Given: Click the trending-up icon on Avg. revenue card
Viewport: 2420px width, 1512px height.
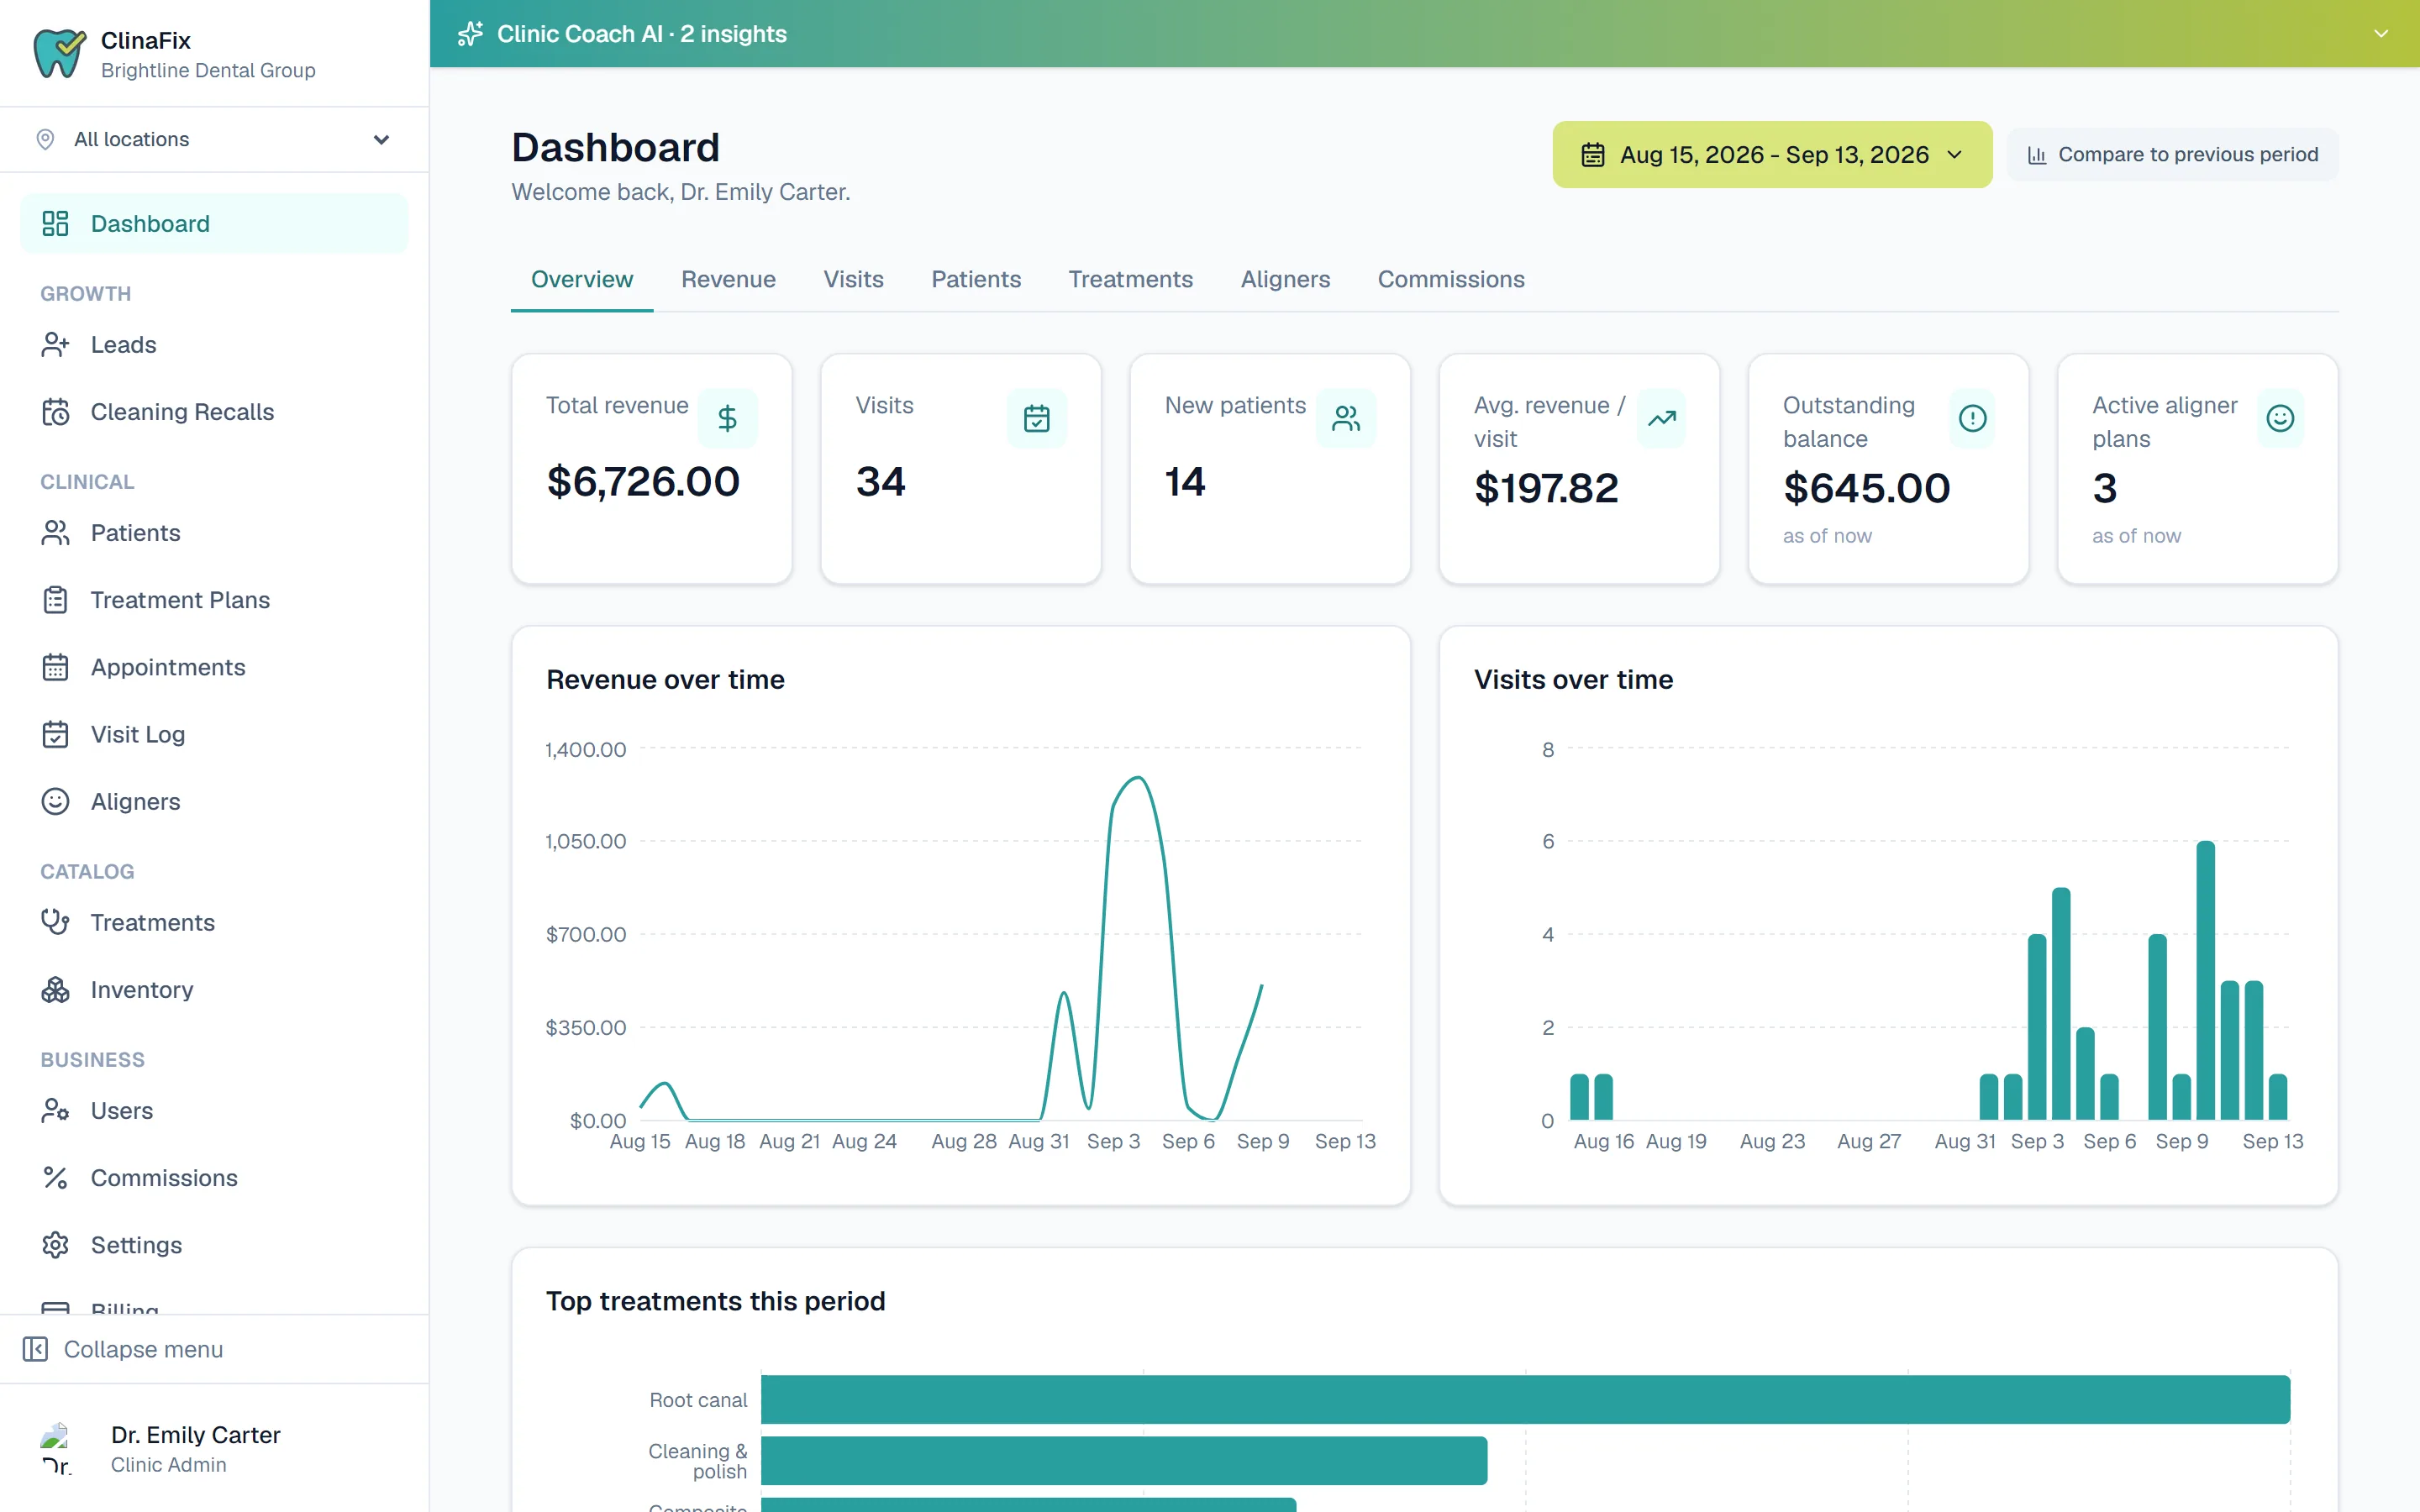Looking at the screenshot, I should tap(1662, 418).
